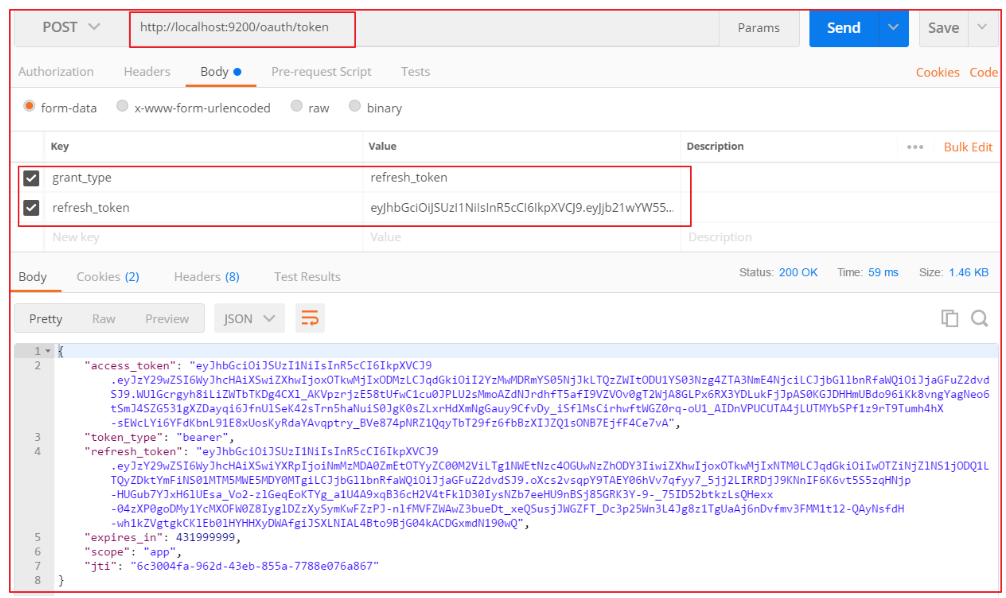
Task: Open the POST method dropdown
Action: click(x=71, y=27)
